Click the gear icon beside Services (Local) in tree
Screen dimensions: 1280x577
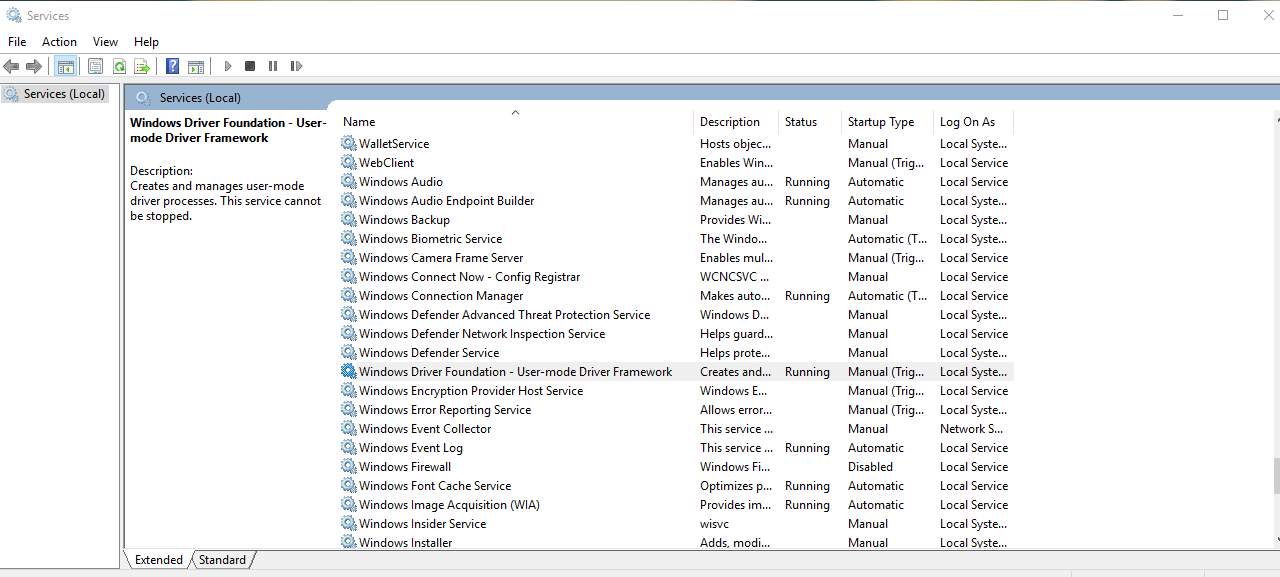(12, 94)
